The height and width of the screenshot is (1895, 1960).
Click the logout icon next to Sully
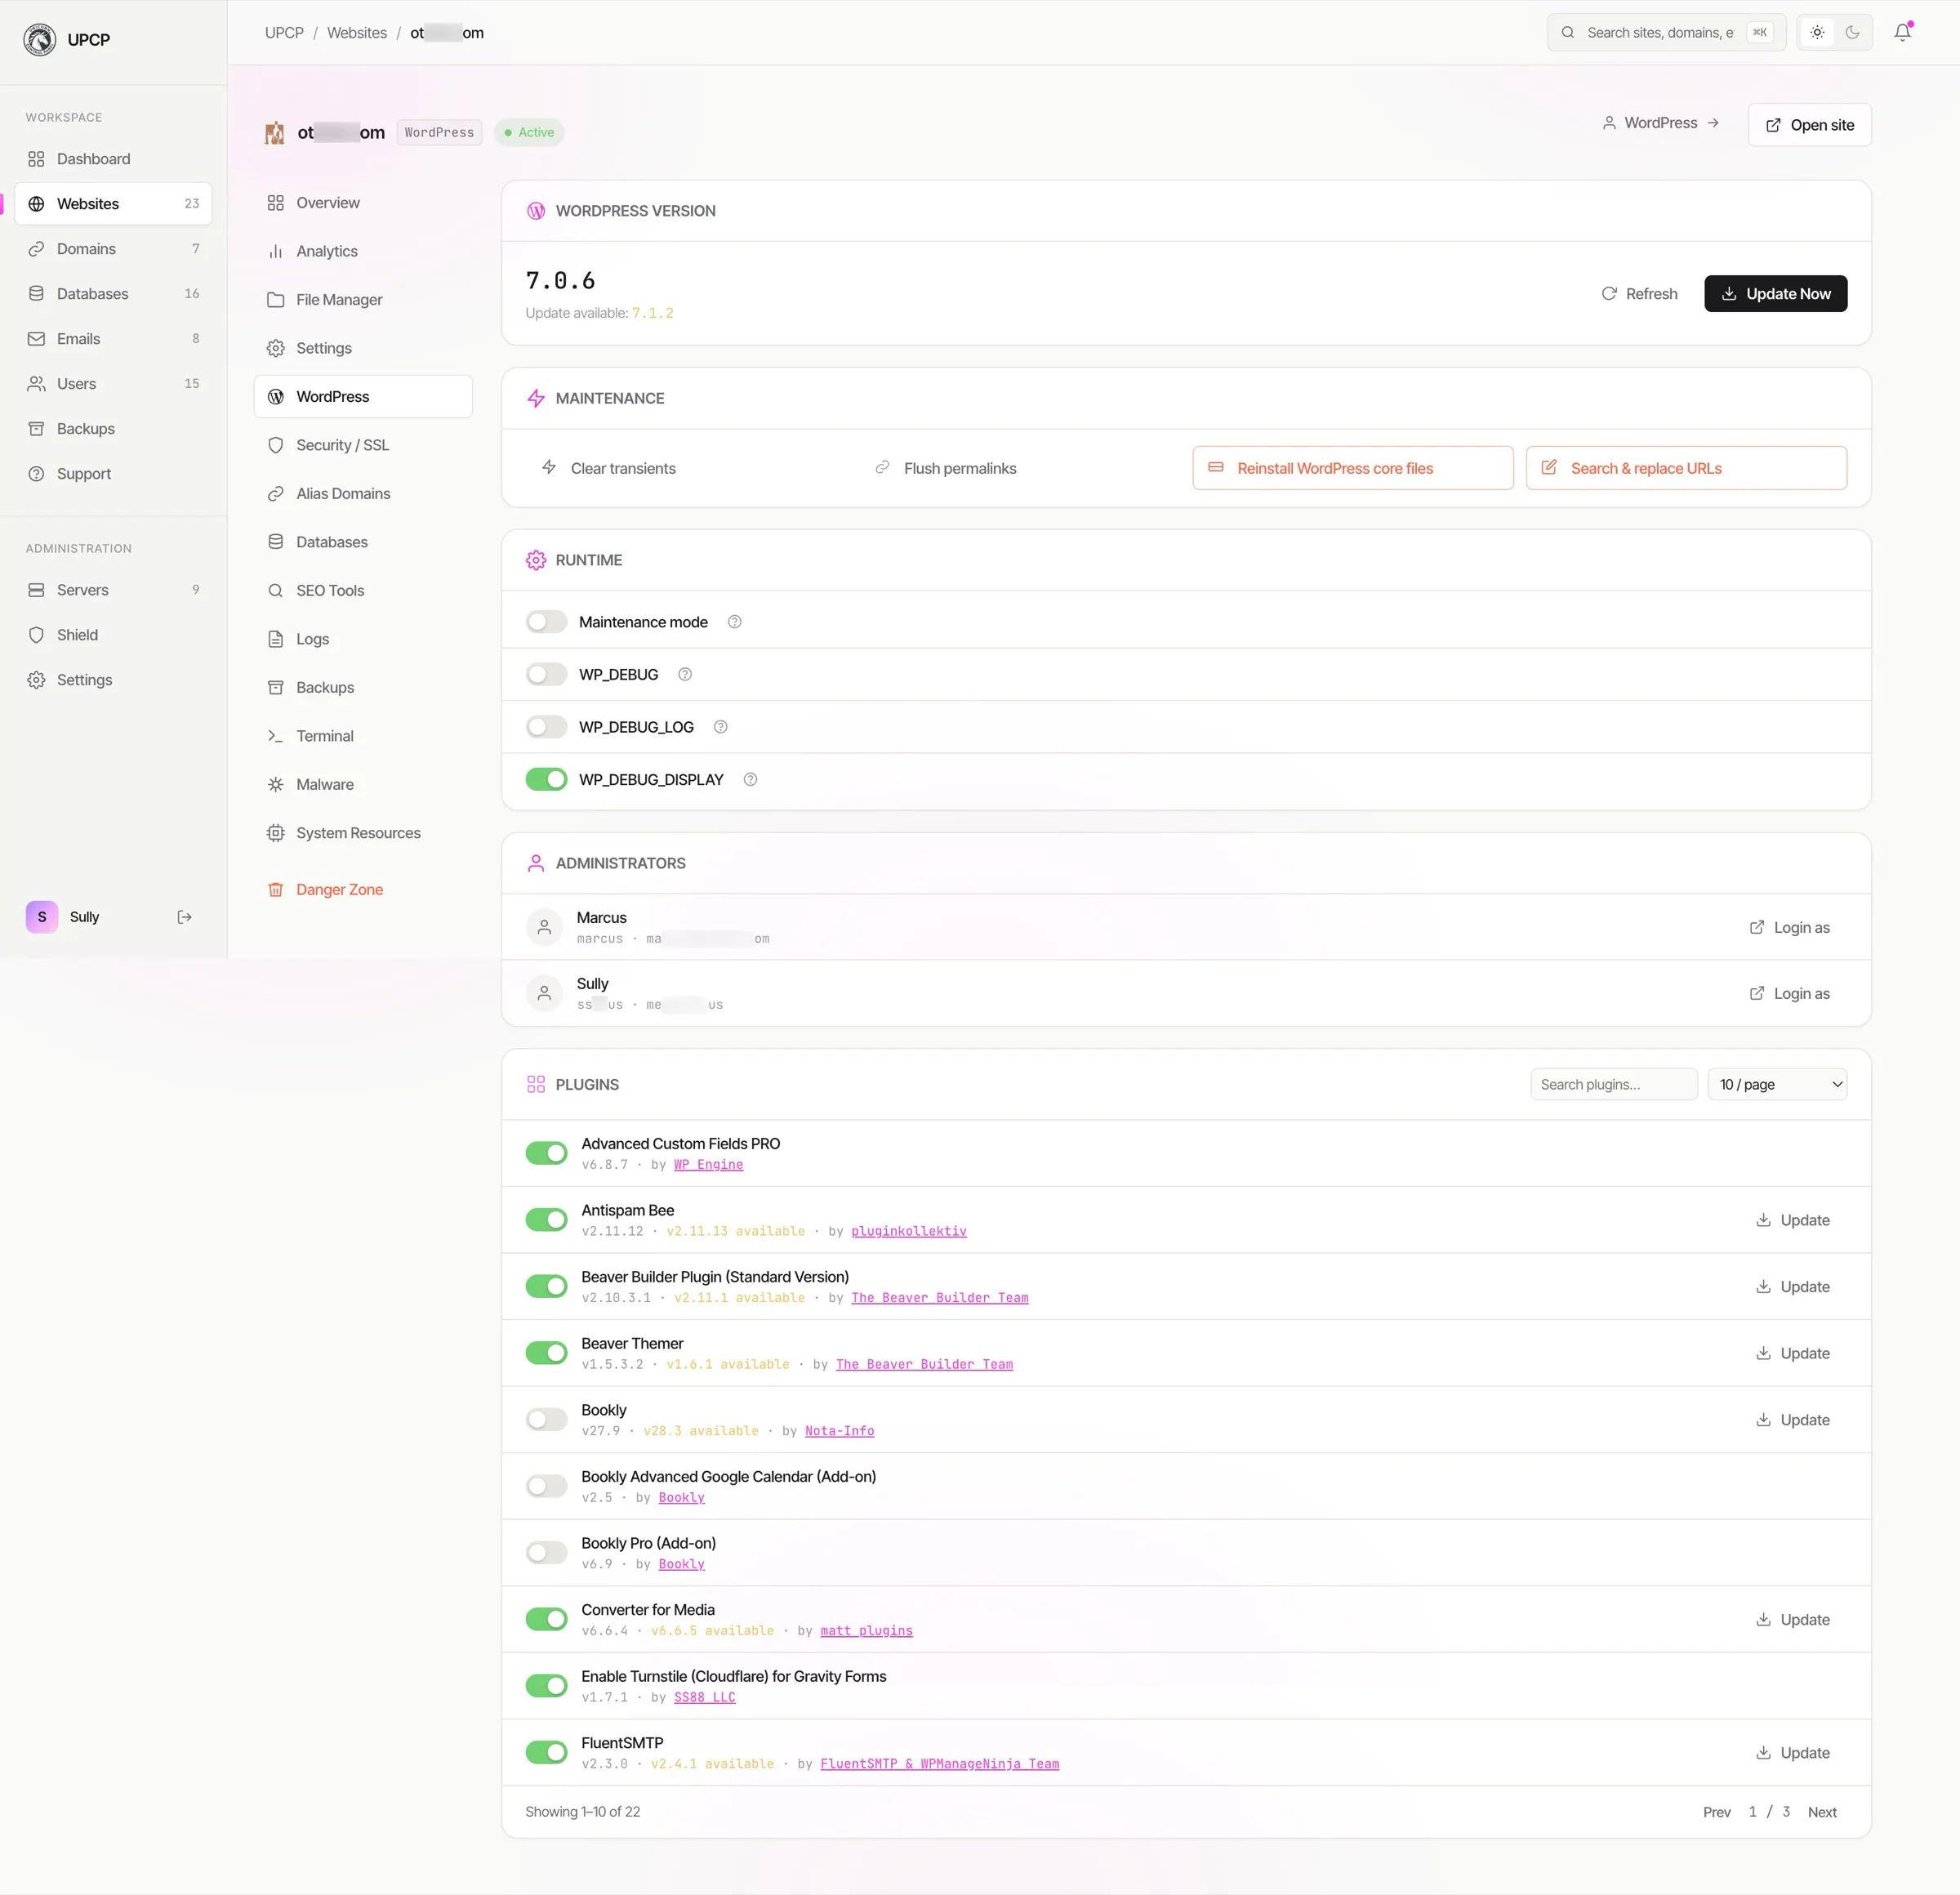184,917
